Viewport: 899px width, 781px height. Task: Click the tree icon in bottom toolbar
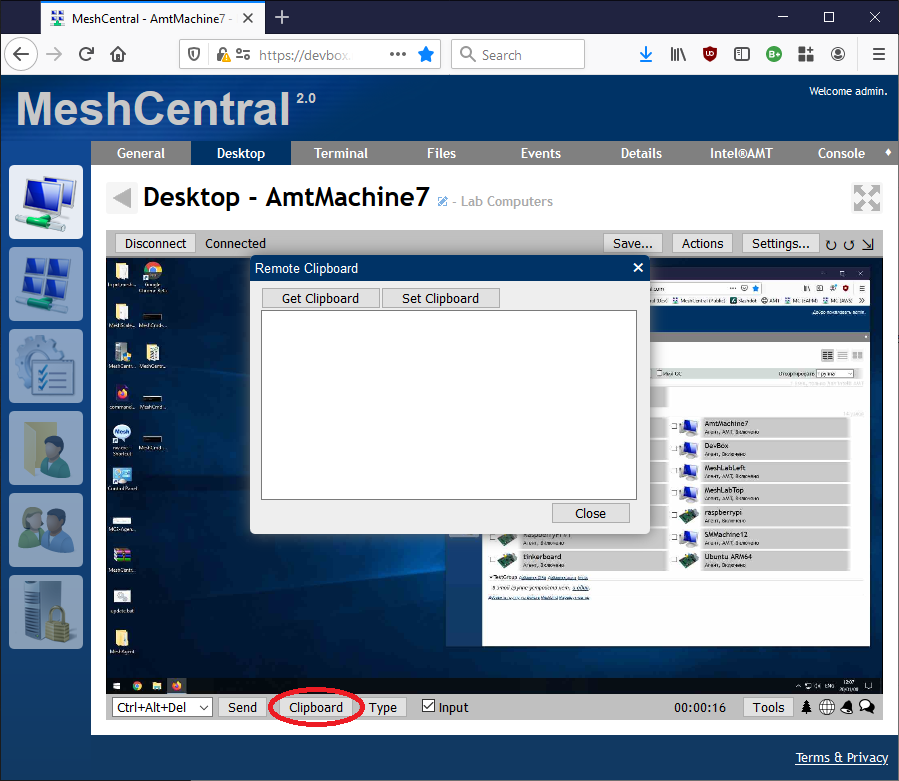806,707
